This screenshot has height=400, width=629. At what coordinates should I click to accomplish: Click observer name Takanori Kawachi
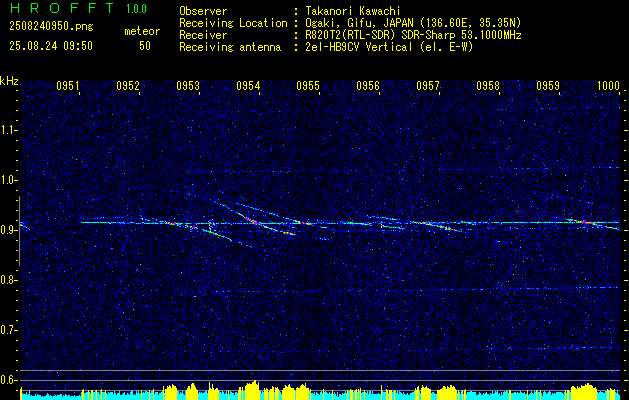(x=352, y=11)
